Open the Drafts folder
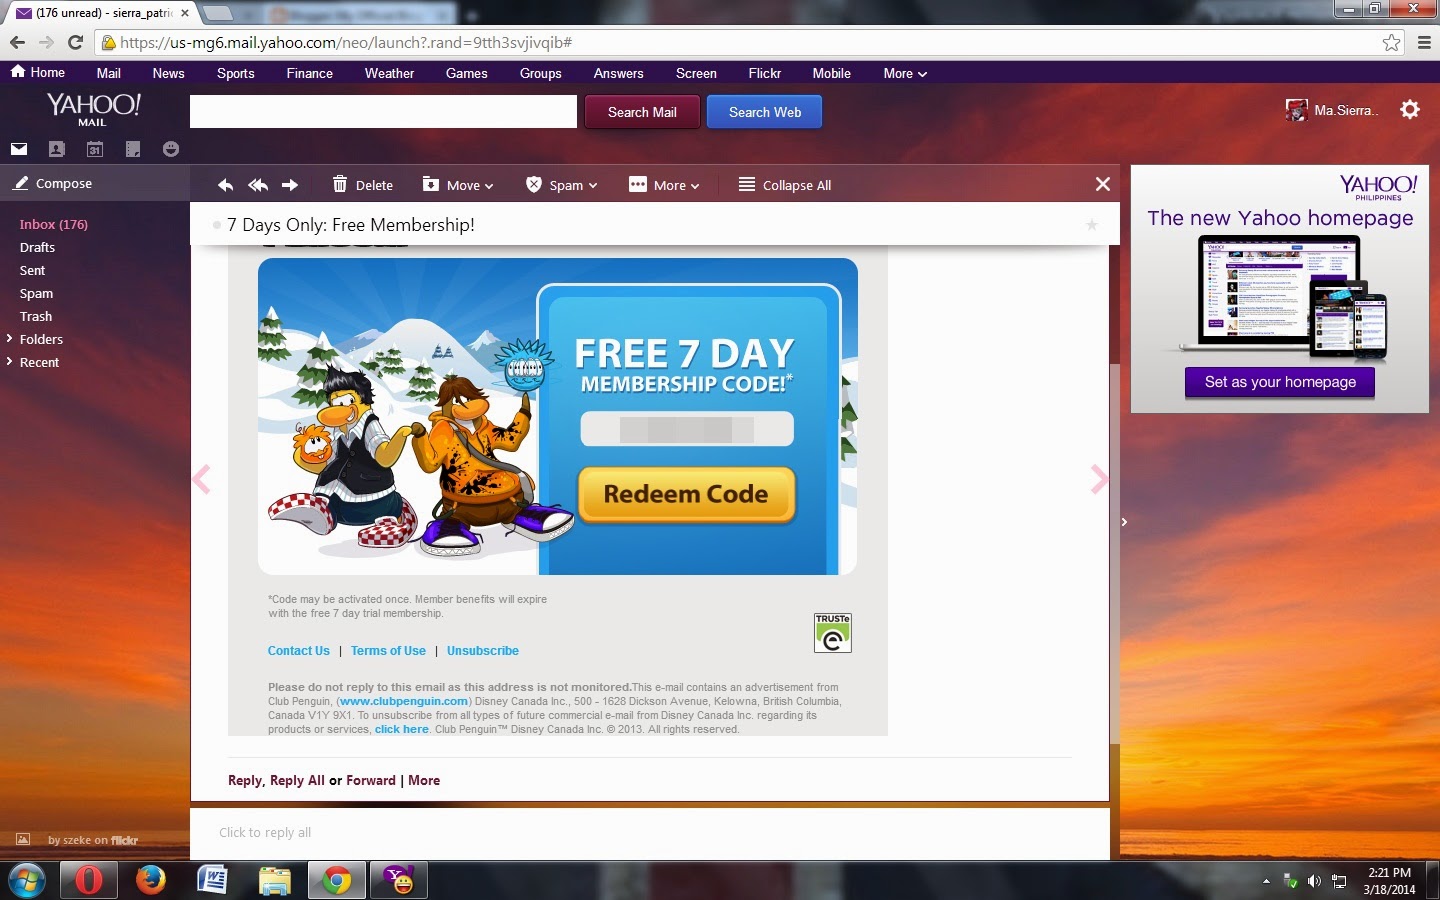 click(37, 247)
